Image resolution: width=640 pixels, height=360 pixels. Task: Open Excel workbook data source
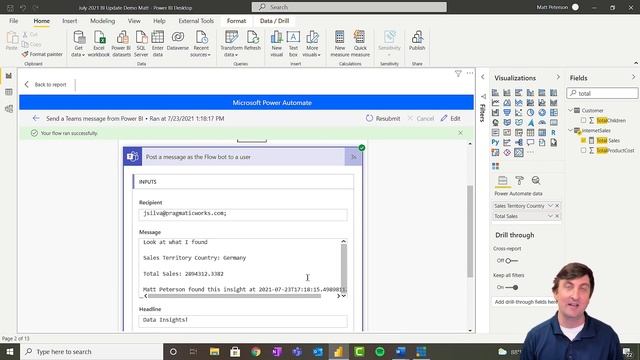[99, 44]
